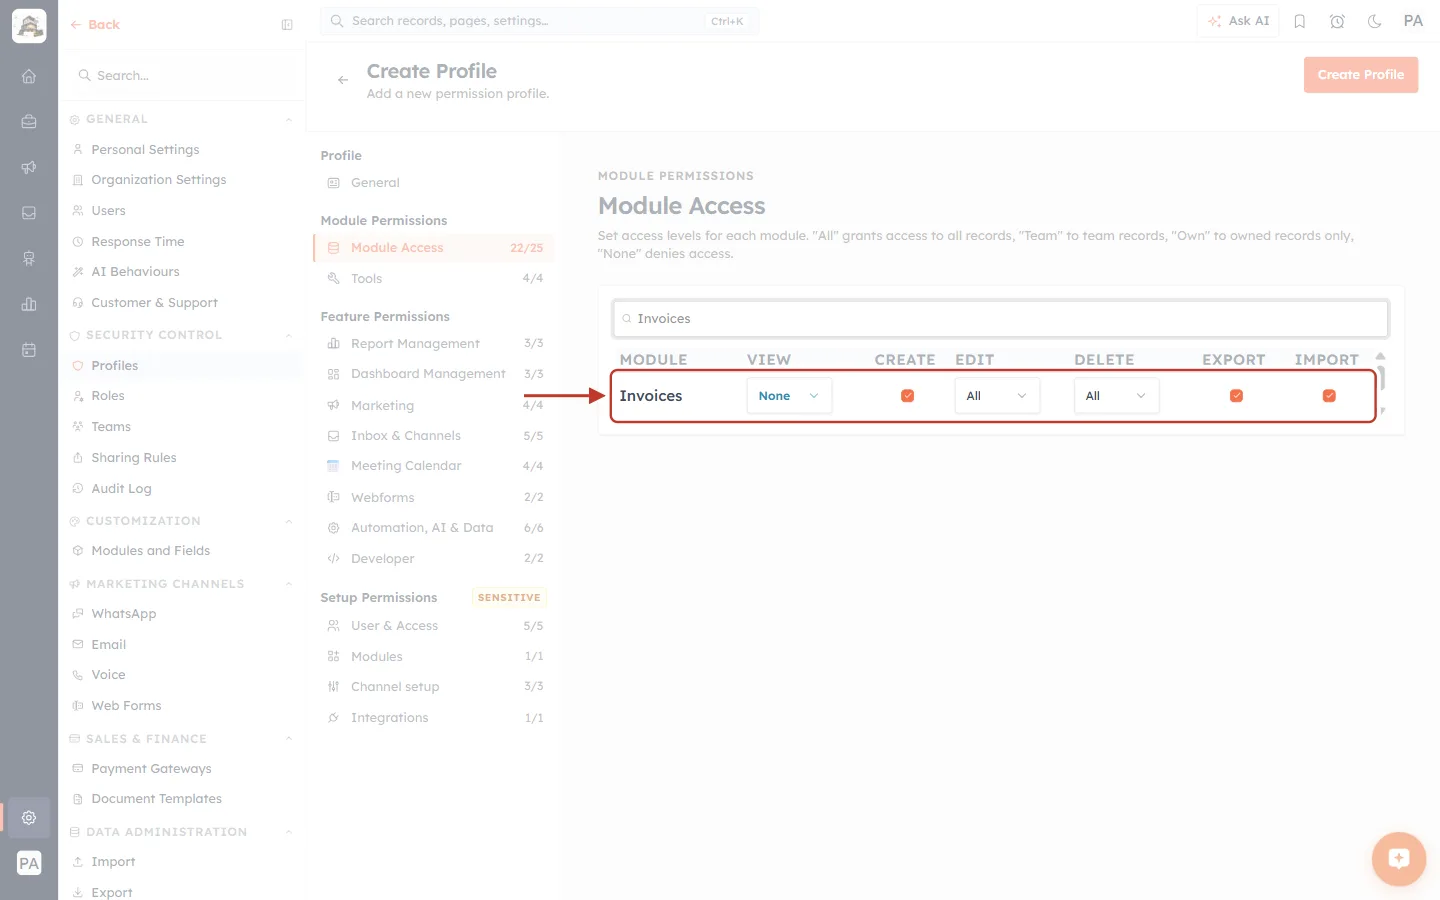
Task: Open Sharing Rules in sidebar
Action: [x=134, y=458]
